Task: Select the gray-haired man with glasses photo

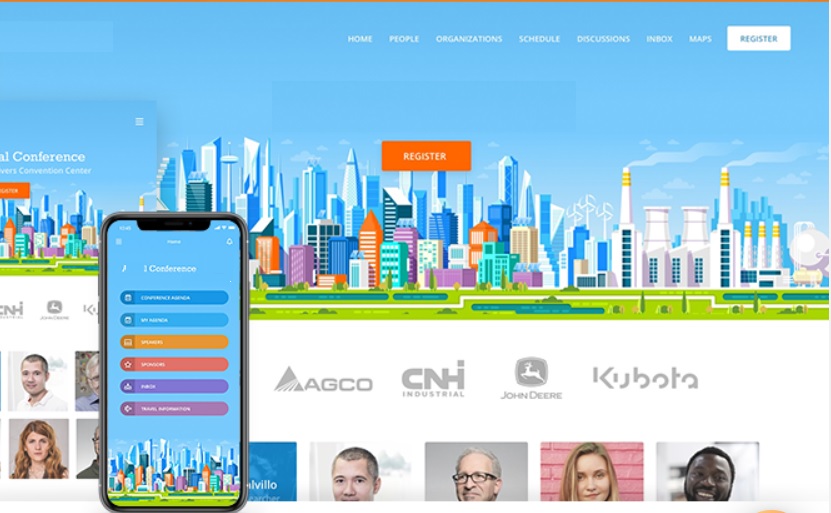Action: point(476,472)
